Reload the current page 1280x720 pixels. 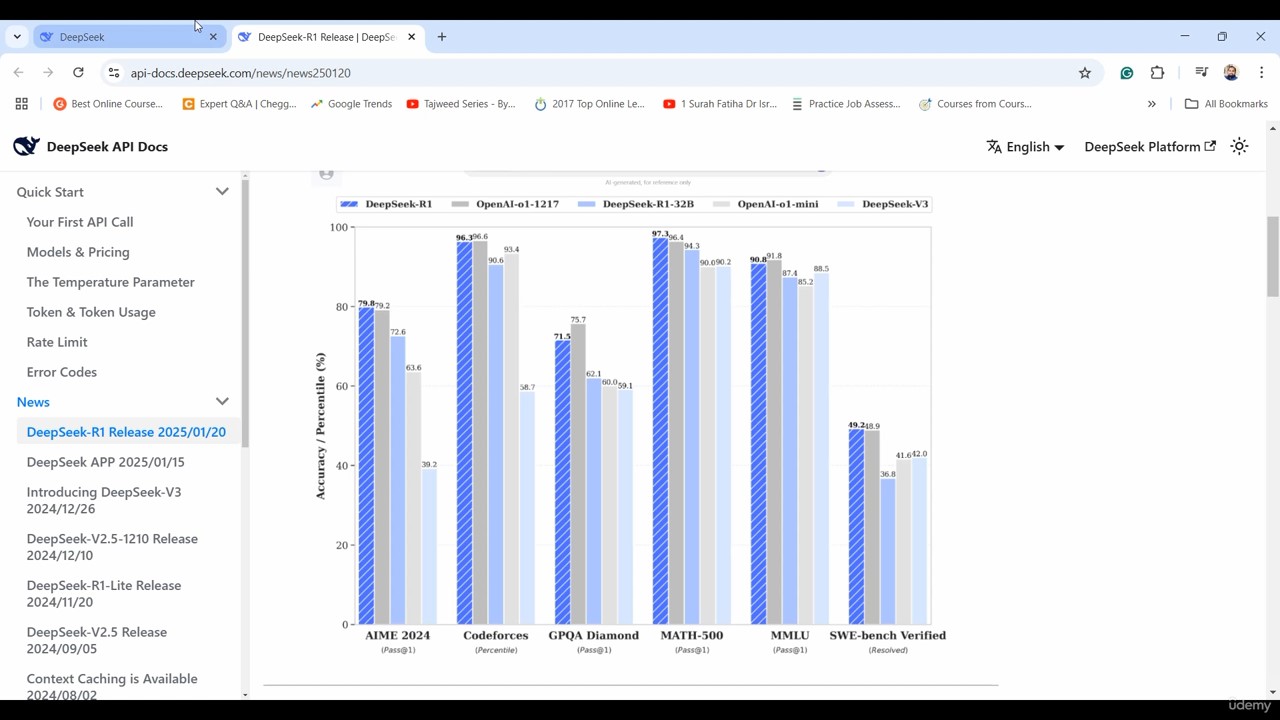pyautogui.click(x=78, y=73)
